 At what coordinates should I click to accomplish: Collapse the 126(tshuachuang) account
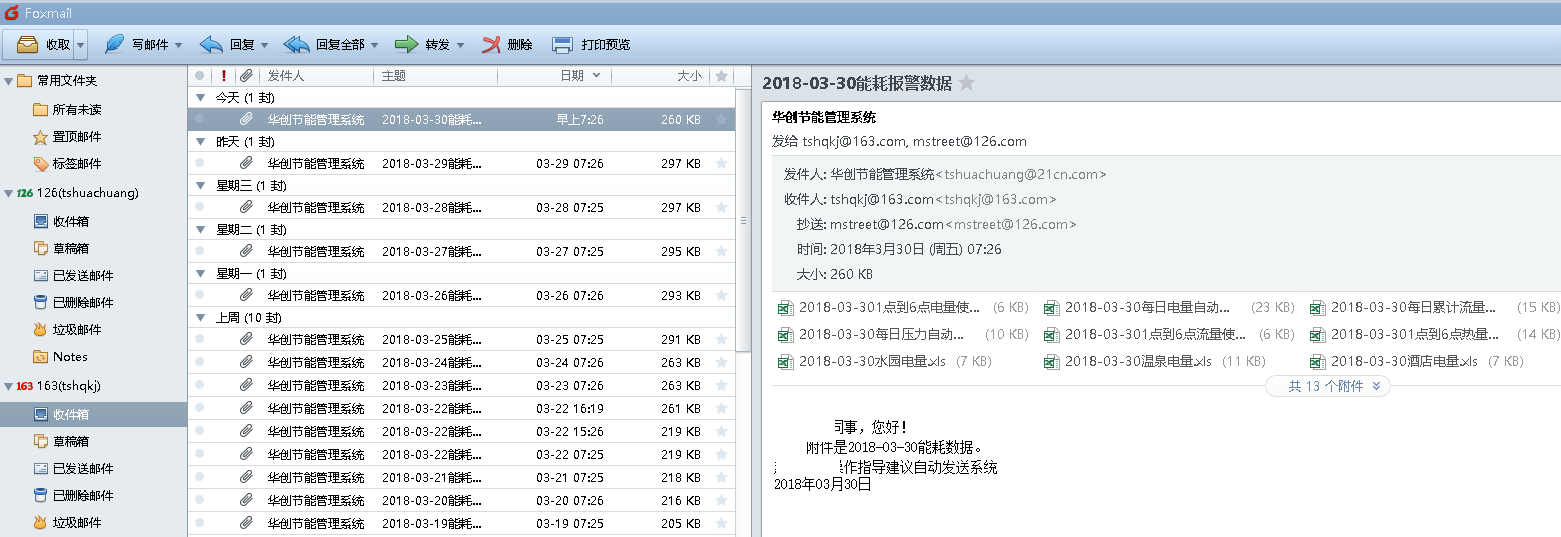point(8,192)
